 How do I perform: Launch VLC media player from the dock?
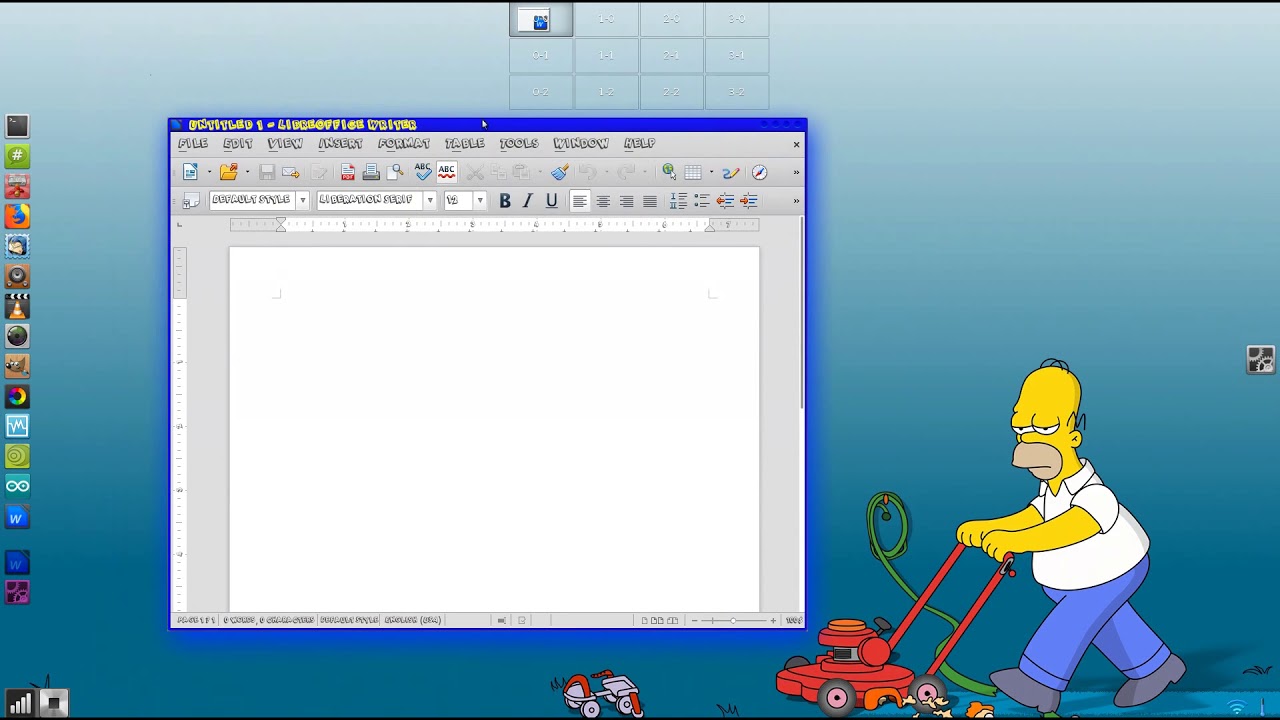[x=17, y=306]
